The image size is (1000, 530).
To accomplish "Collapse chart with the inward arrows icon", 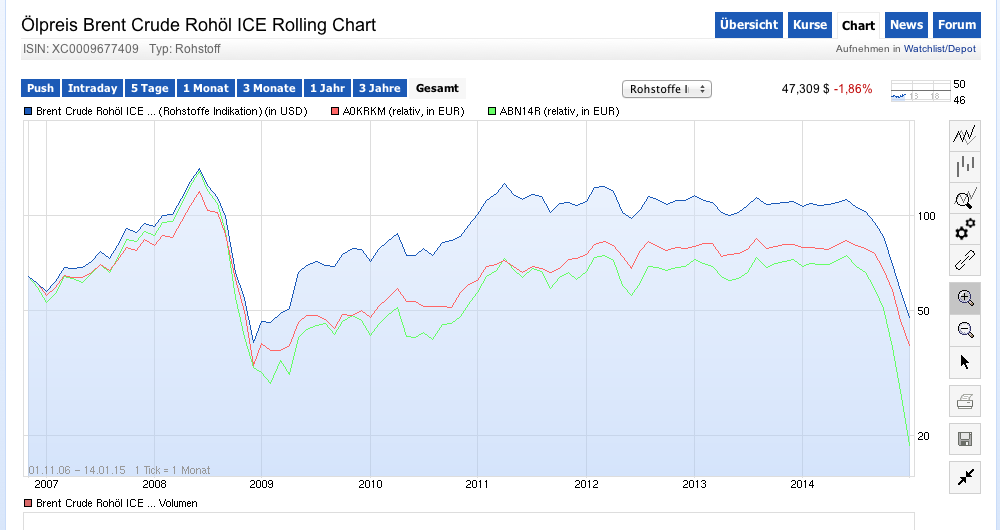I will (x=964, y=477).
